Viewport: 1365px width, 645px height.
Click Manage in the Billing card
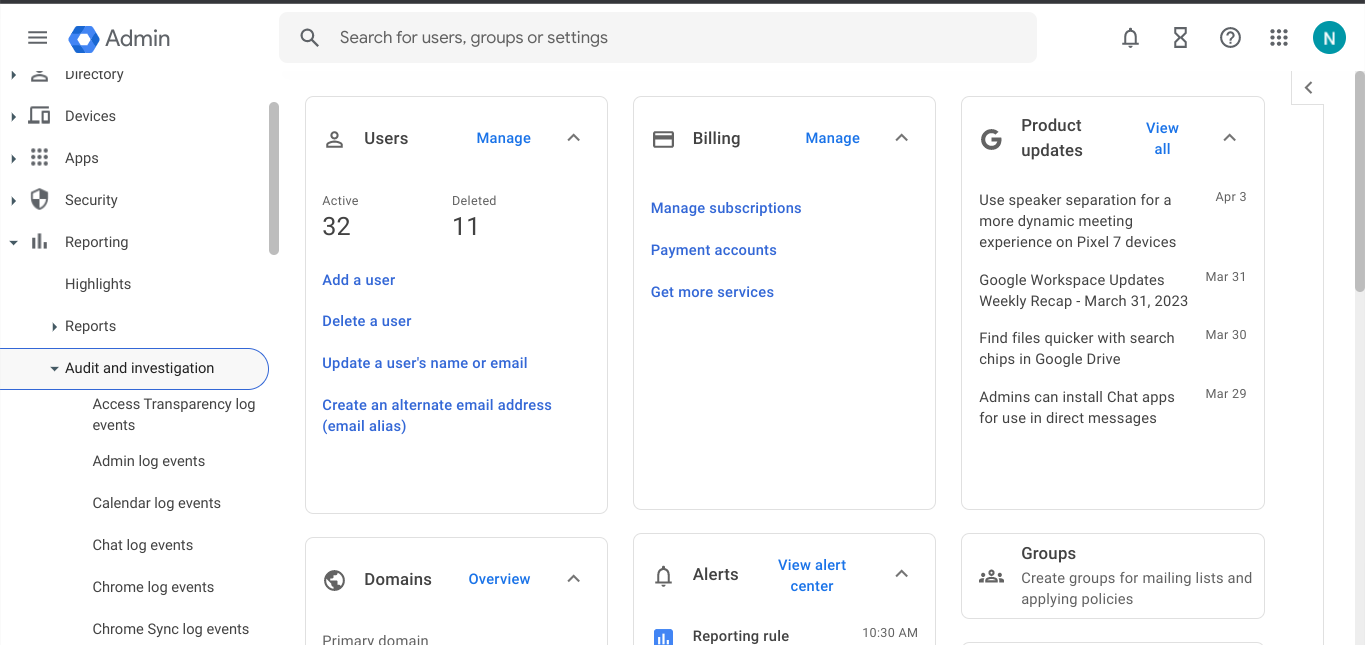[x=833, y=138]
